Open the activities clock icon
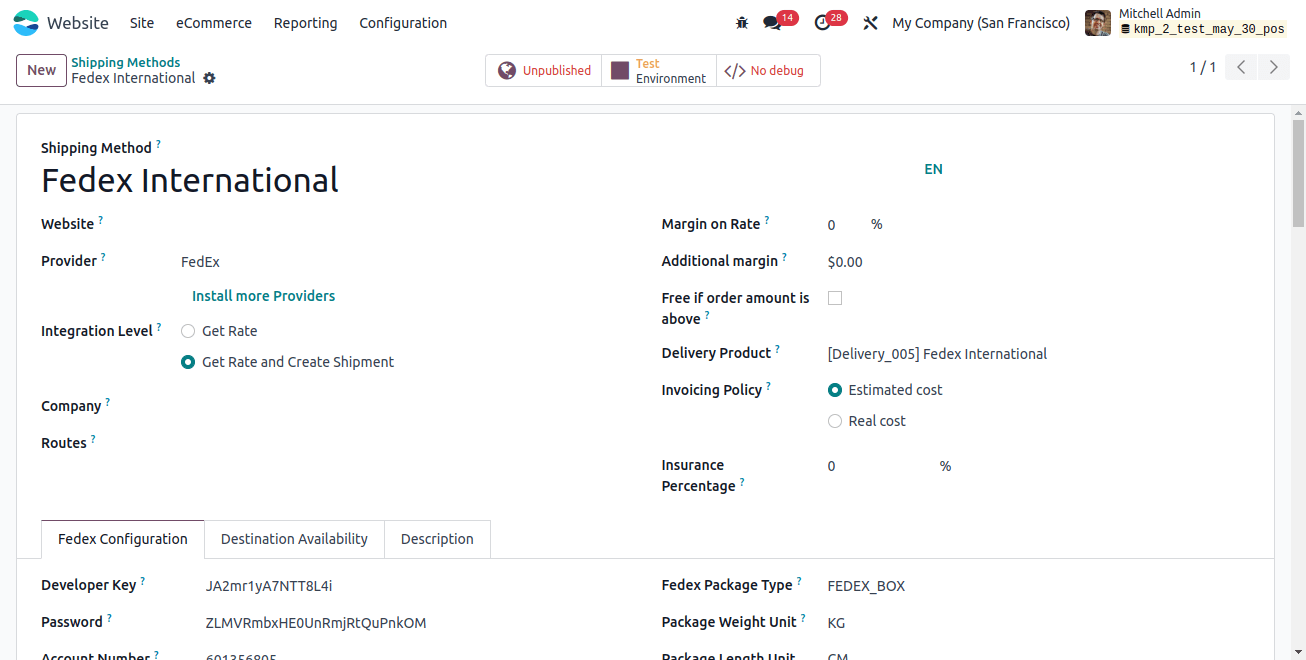 [x=822, y=22]
